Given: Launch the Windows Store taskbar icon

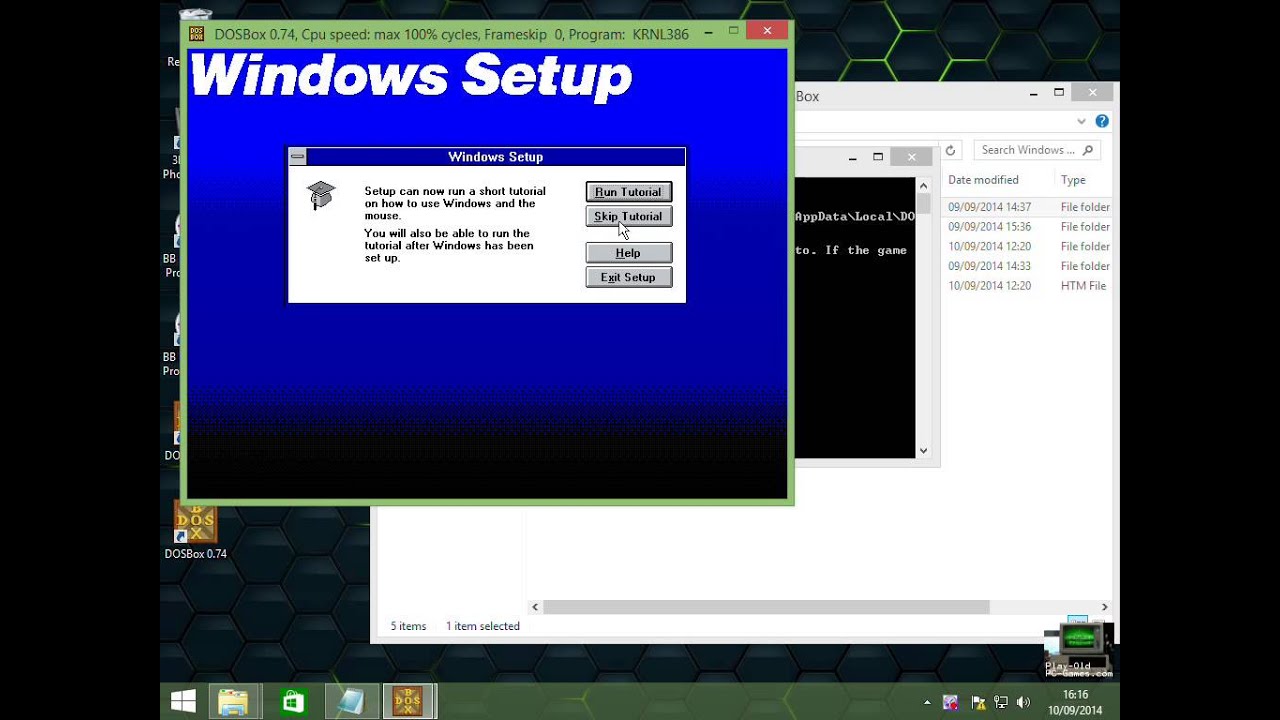Looking at the screenshot, I should point(292,701).
